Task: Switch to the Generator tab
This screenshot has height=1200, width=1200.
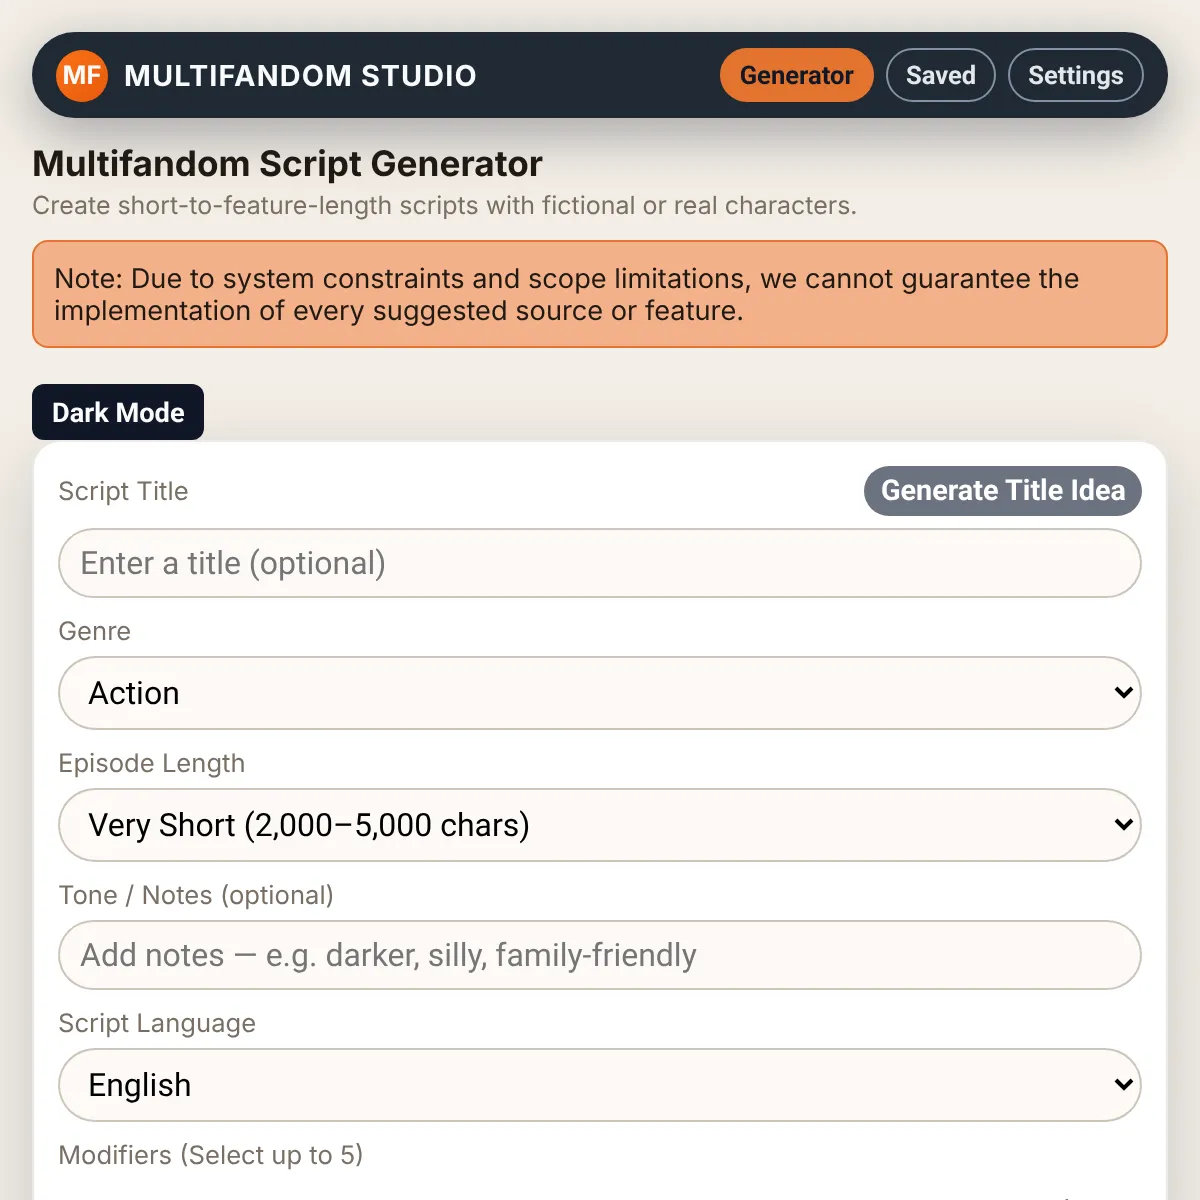Action: (797, 75)
